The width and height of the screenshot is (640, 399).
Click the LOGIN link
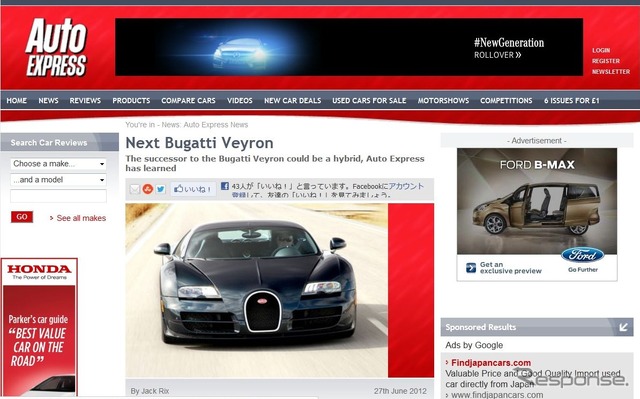click(601, 50)
